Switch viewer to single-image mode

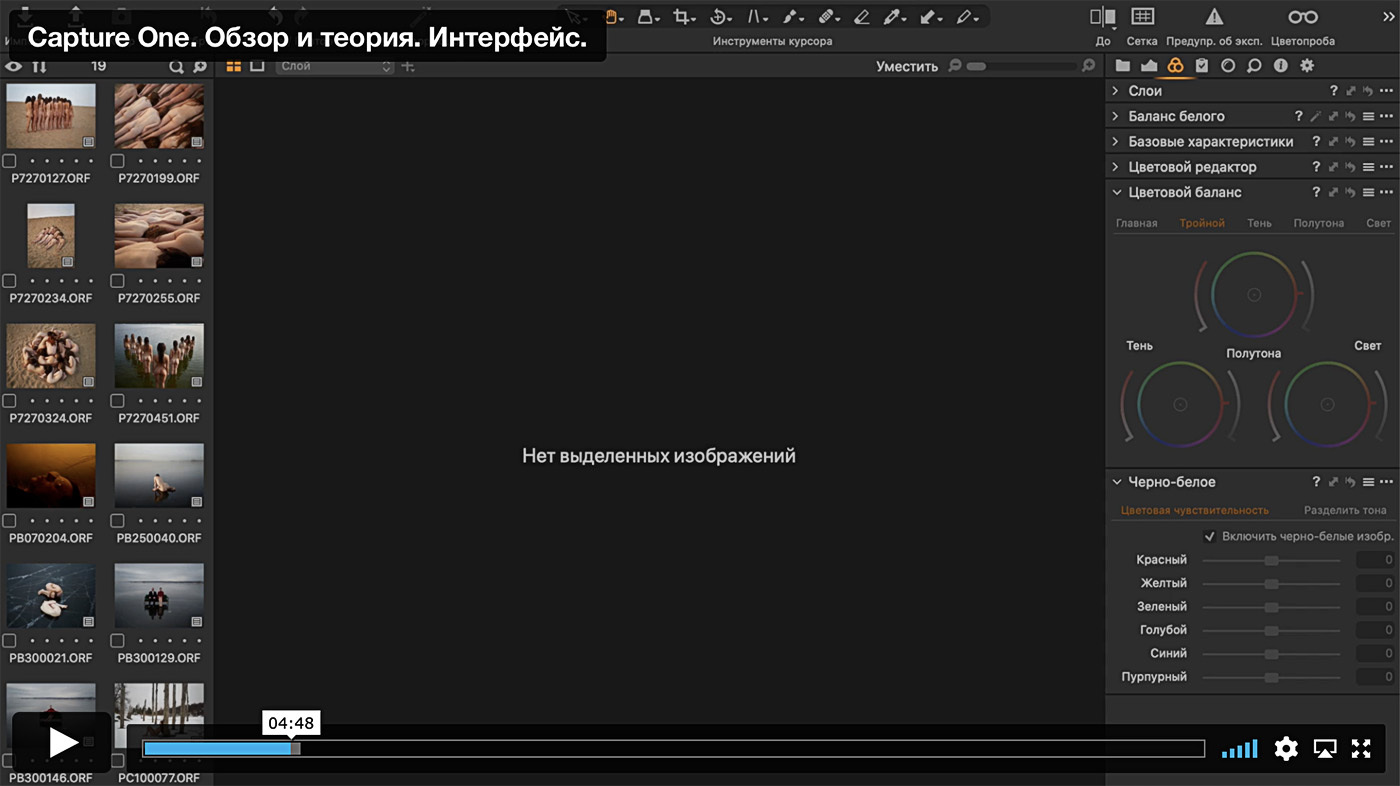pyautogui.click(x=257, y=66)
